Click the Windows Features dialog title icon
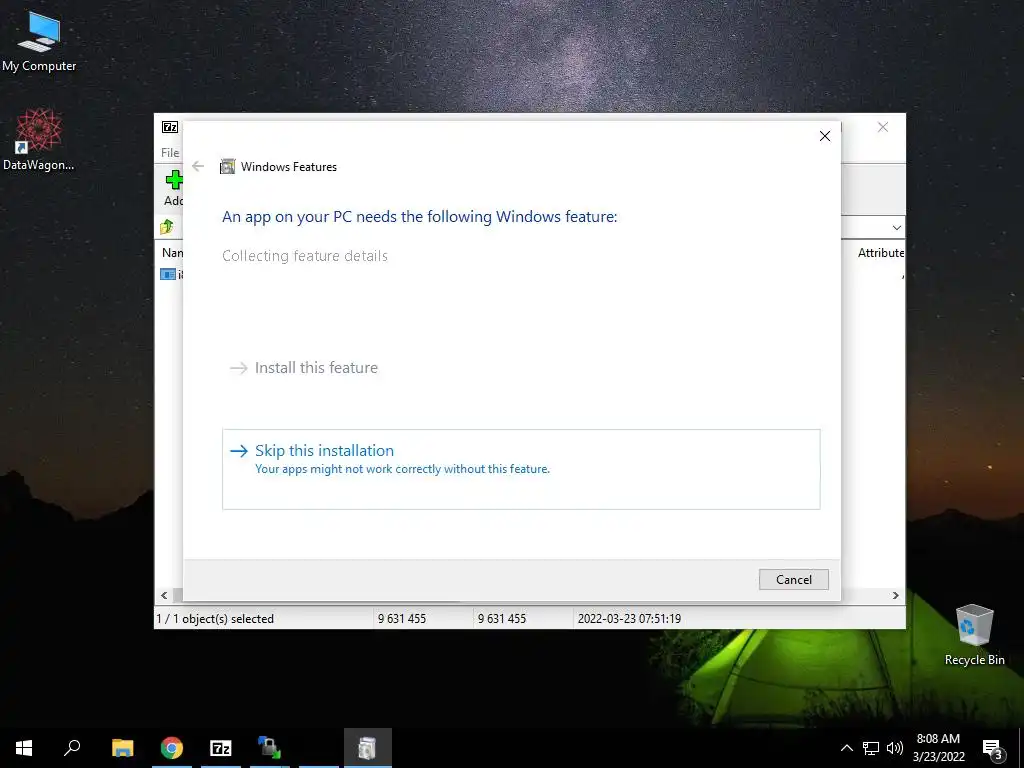This screenshot has height=768, width=1024. (227, 167)
